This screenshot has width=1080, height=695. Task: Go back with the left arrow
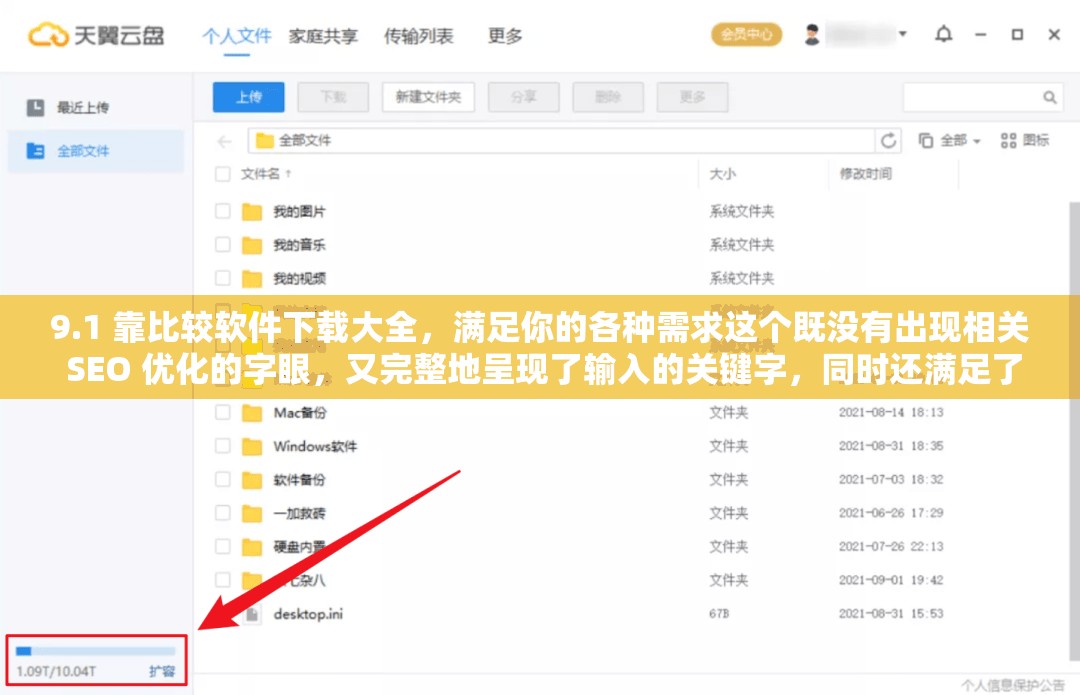pyautogui.click(x=225, y=142)
